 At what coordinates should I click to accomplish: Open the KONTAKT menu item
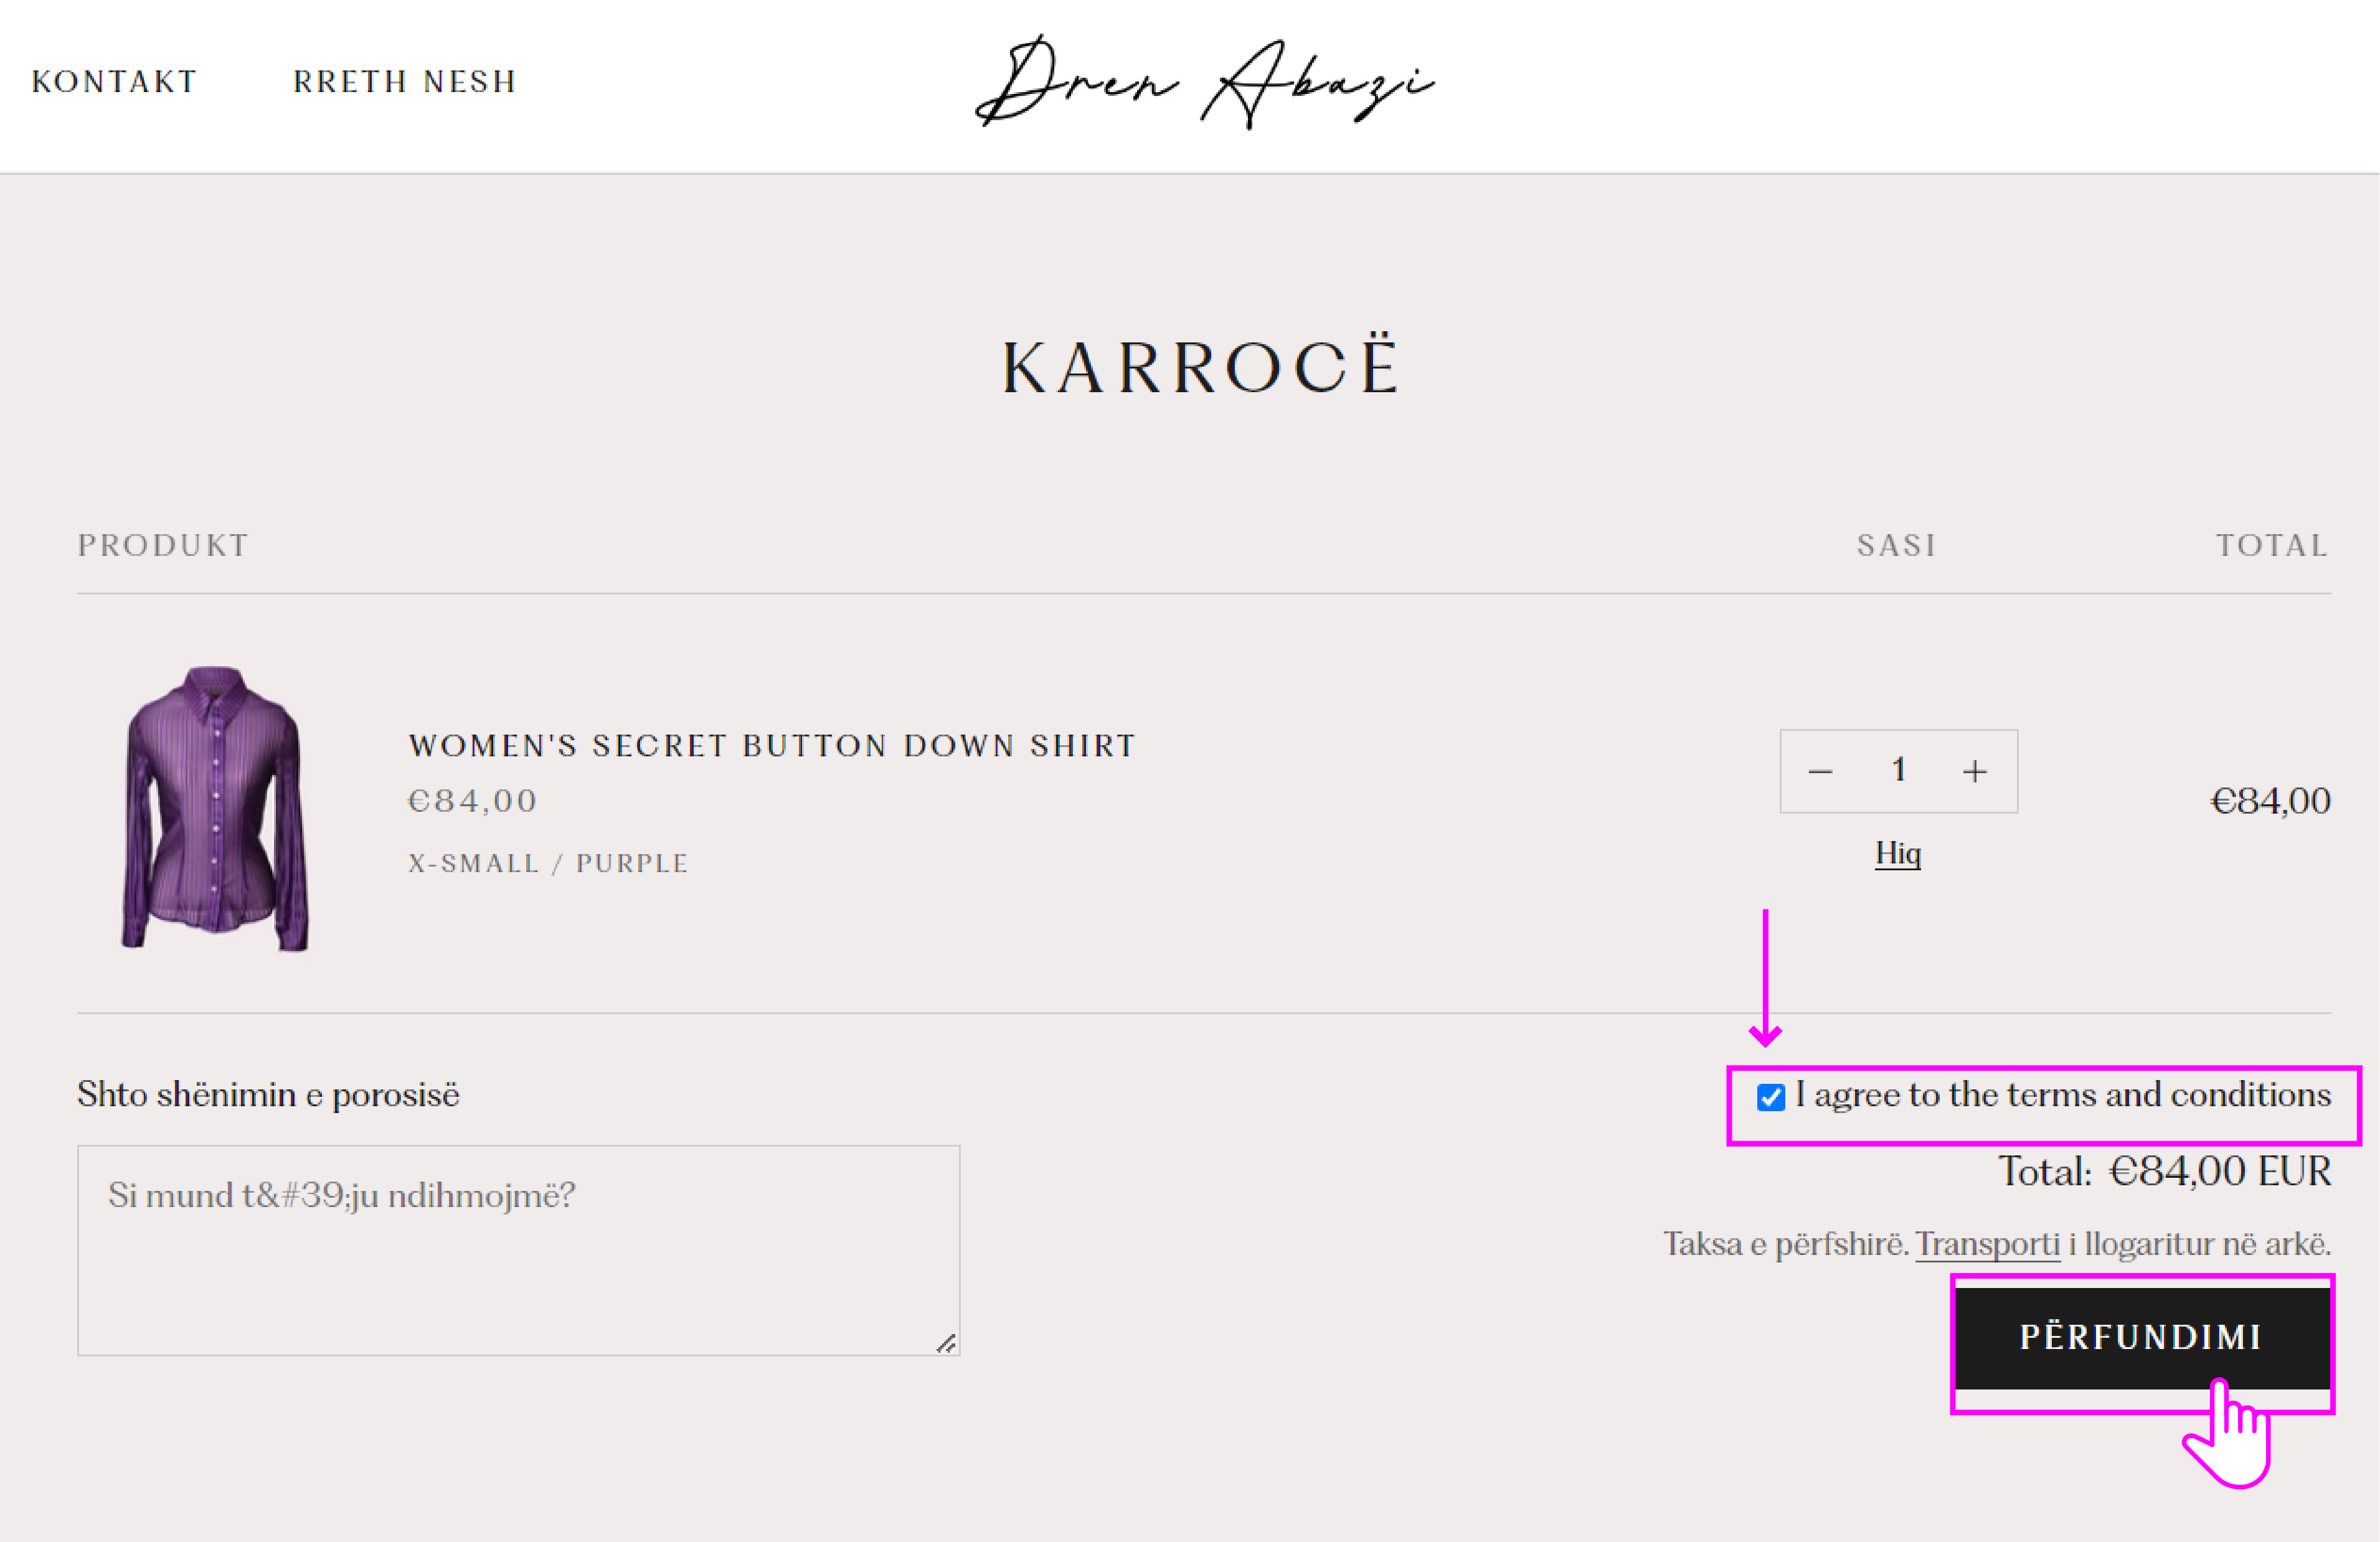(x=115, y=81)
